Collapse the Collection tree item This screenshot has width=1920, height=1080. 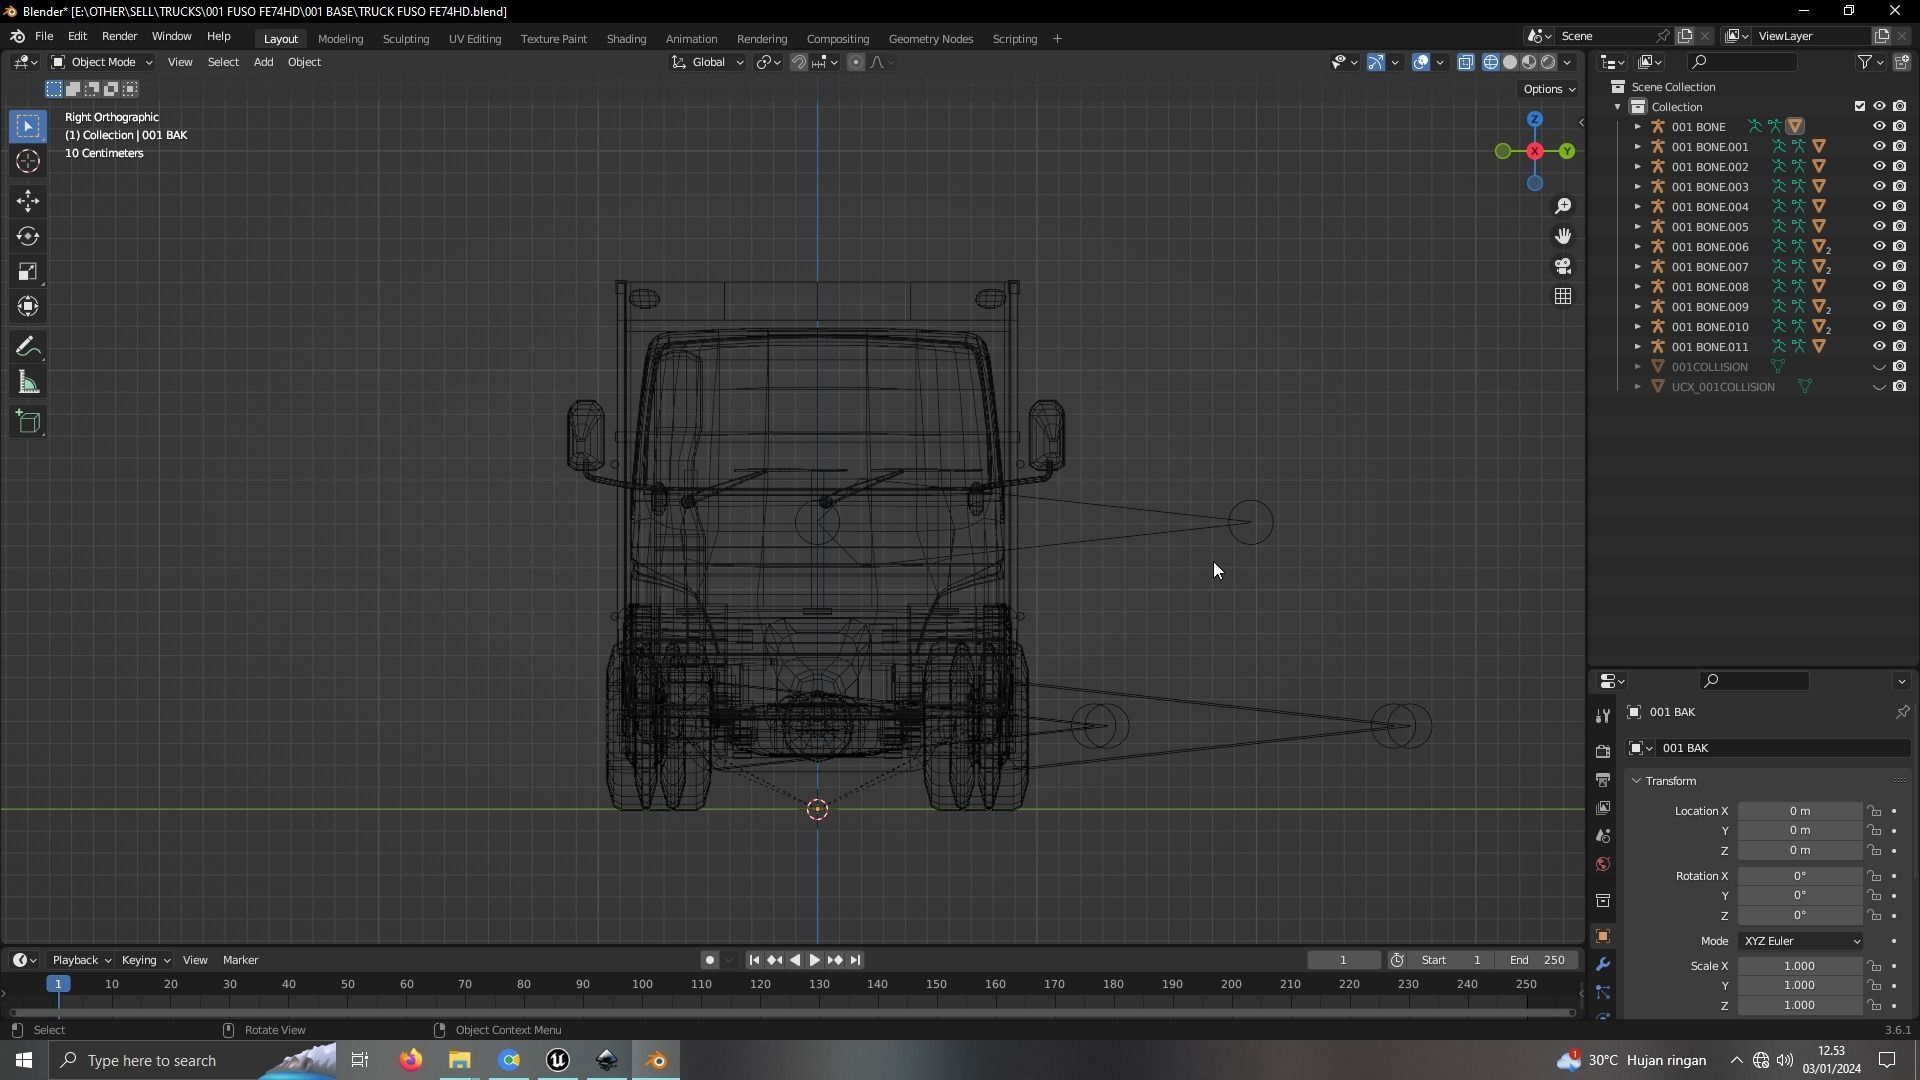point(1618,107)
